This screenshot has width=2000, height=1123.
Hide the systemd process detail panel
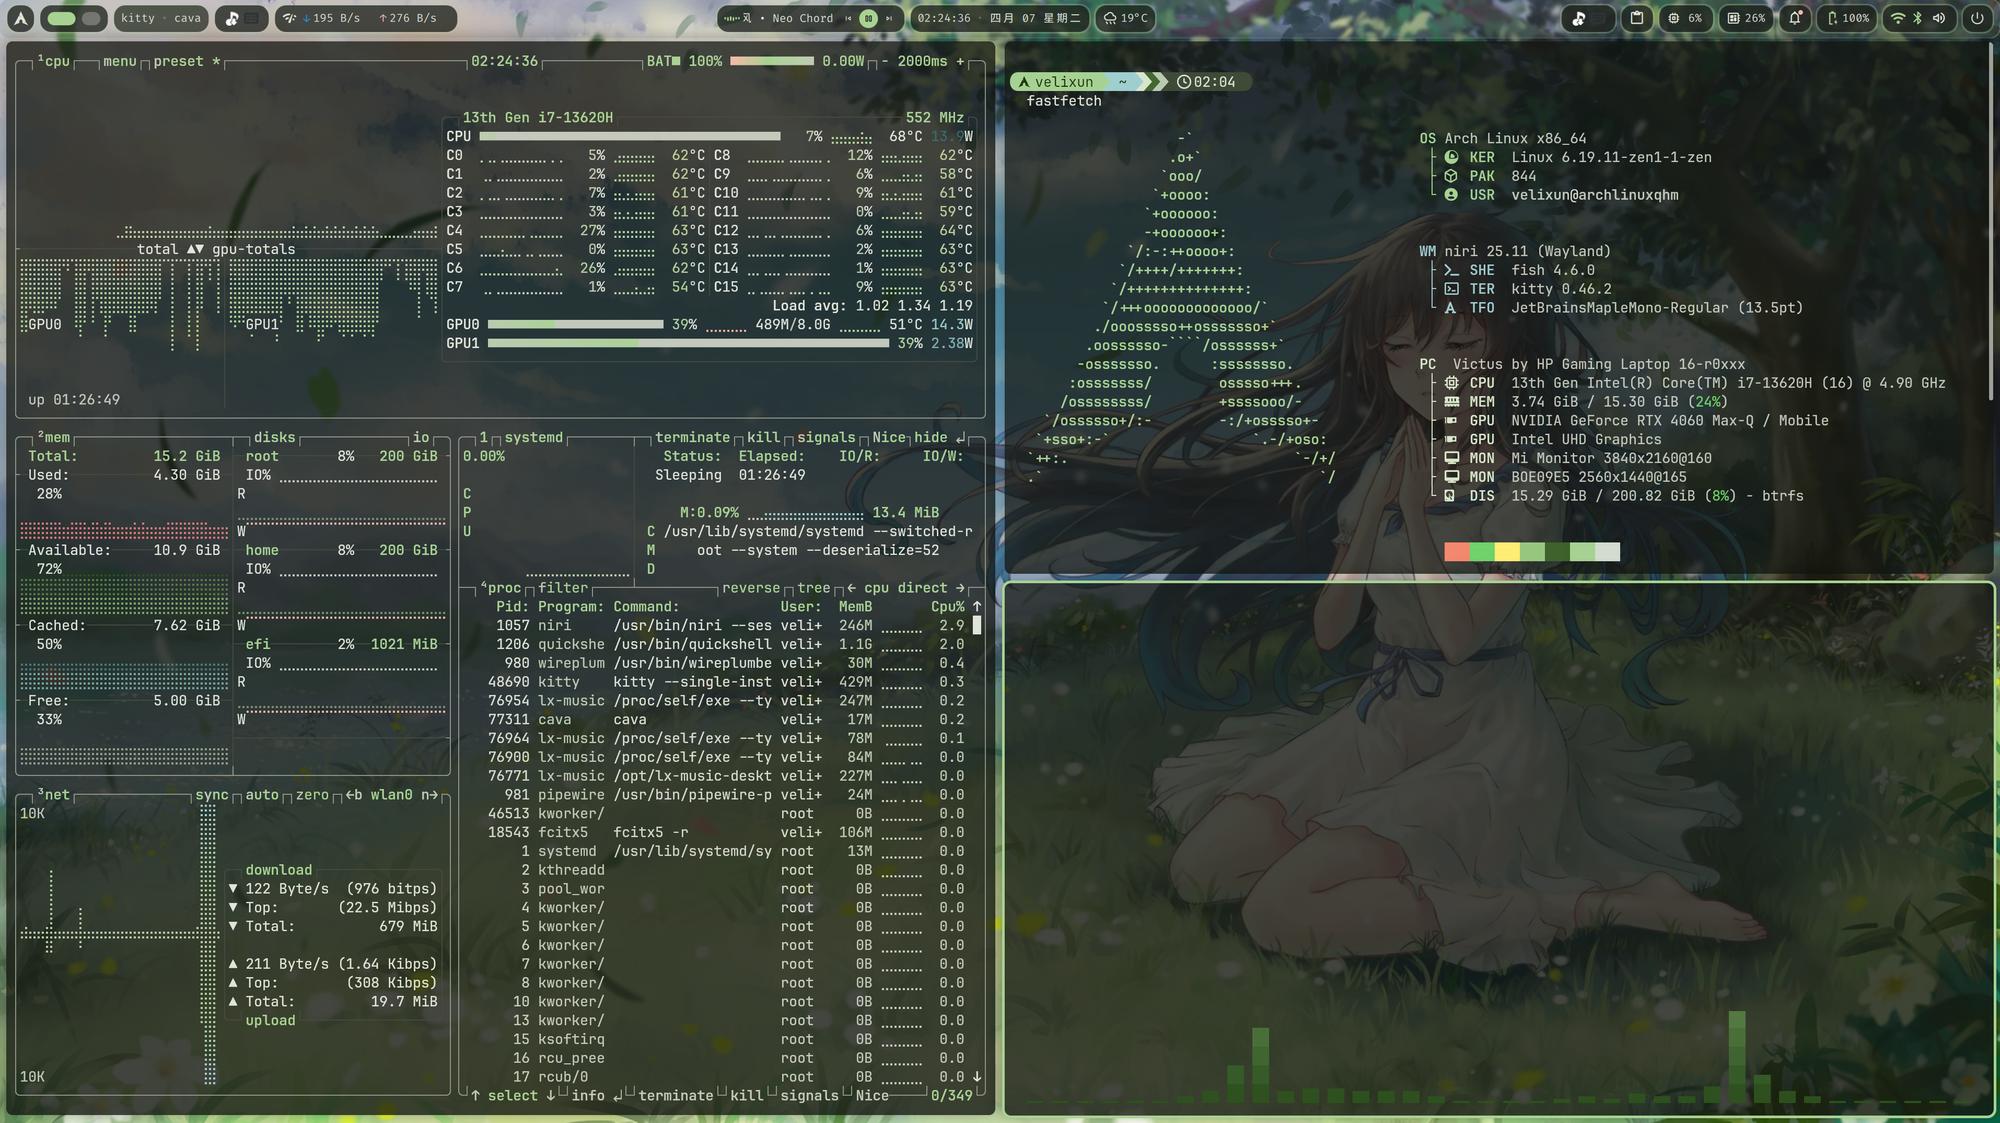[940, 437]
